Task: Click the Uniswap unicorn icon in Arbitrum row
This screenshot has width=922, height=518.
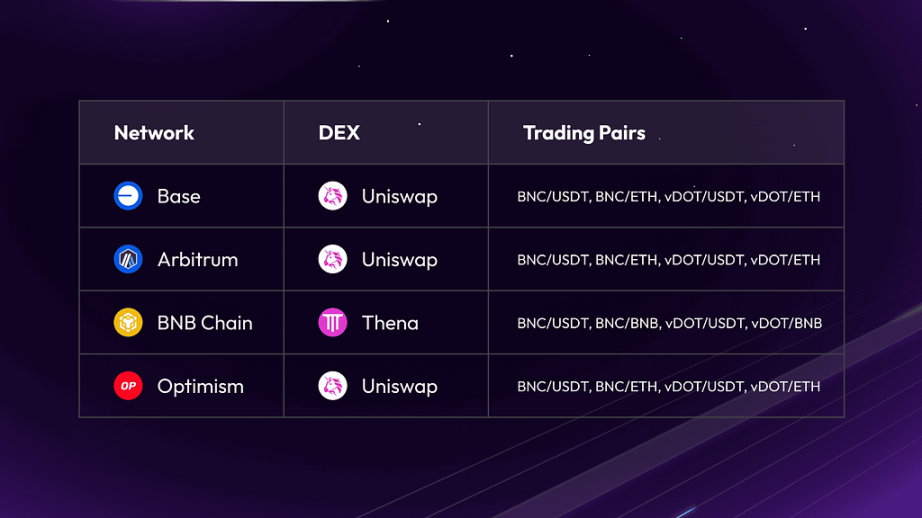Action: [x=333, y=259]
